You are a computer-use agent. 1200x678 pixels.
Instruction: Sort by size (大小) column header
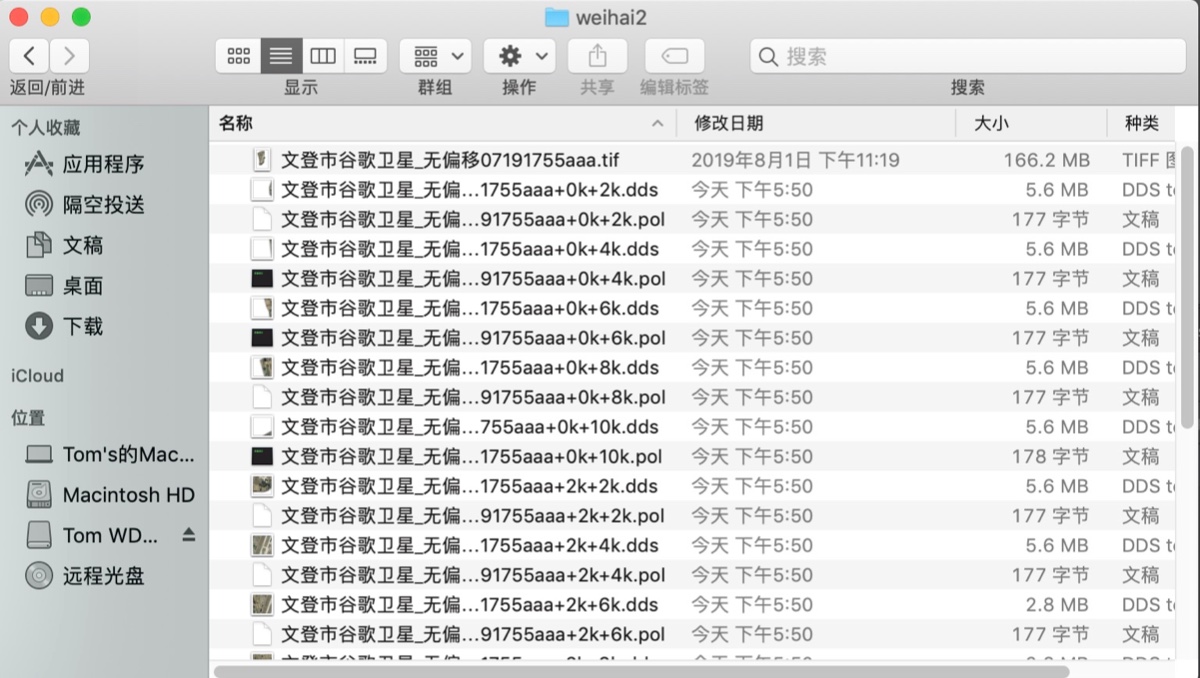(1030, 123)
